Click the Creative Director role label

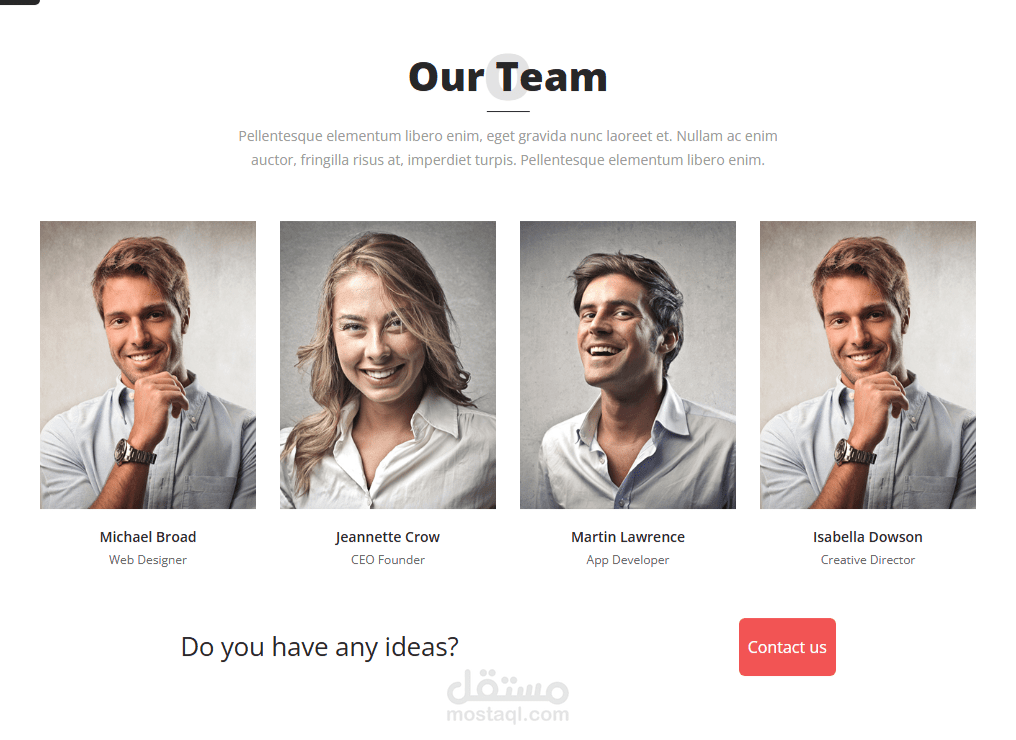point(868,560)
